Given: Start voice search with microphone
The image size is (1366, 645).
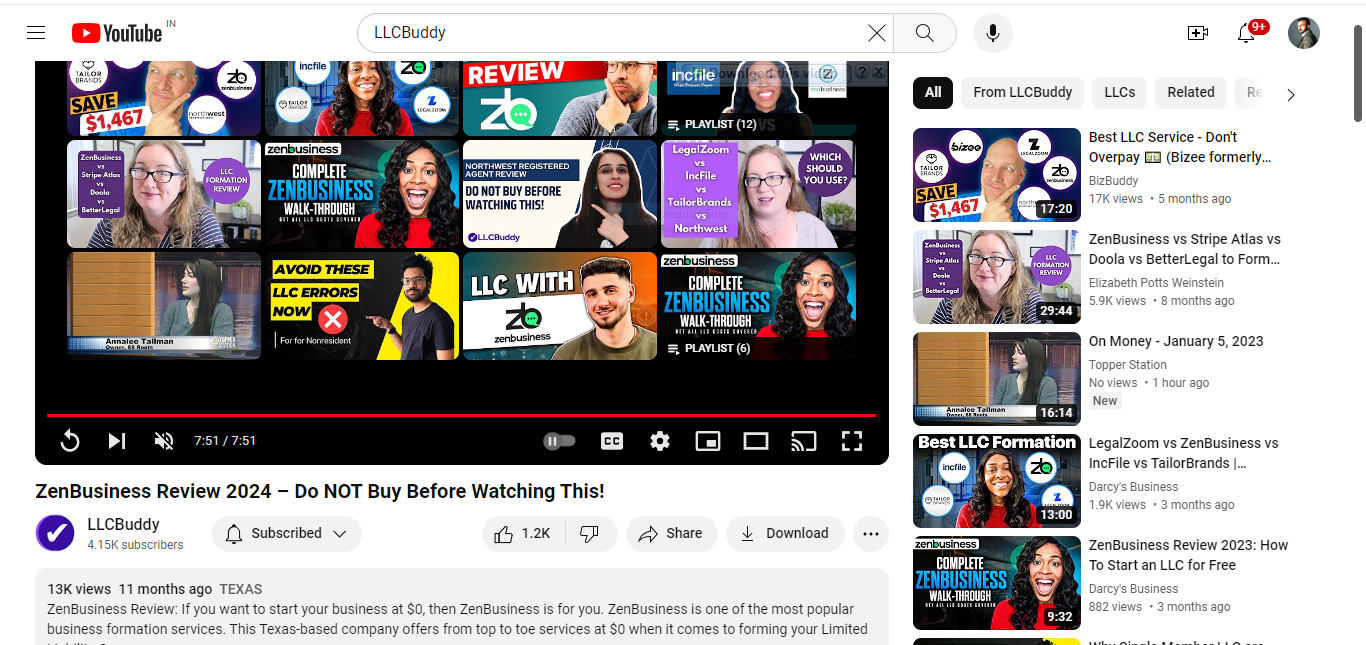Looking at the screenshot, I should tap(993, 33).
